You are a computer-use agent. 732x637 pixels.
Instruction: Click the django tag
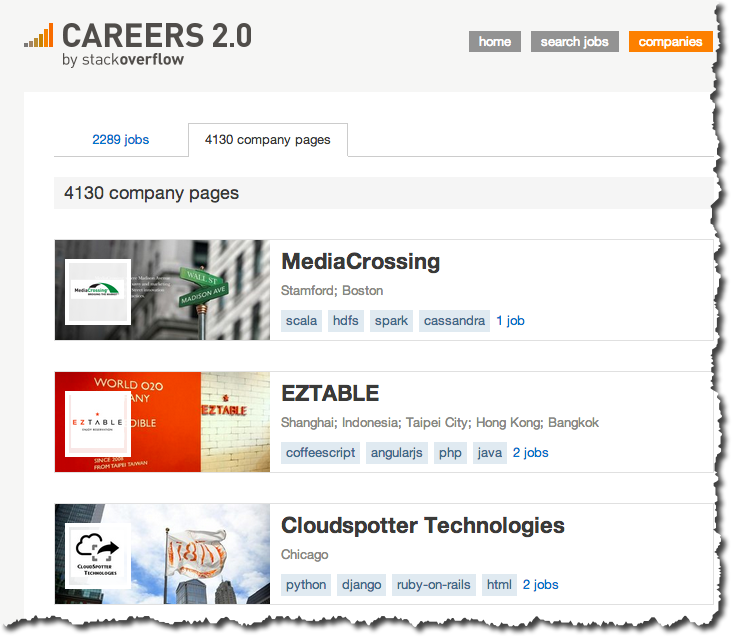361,585
